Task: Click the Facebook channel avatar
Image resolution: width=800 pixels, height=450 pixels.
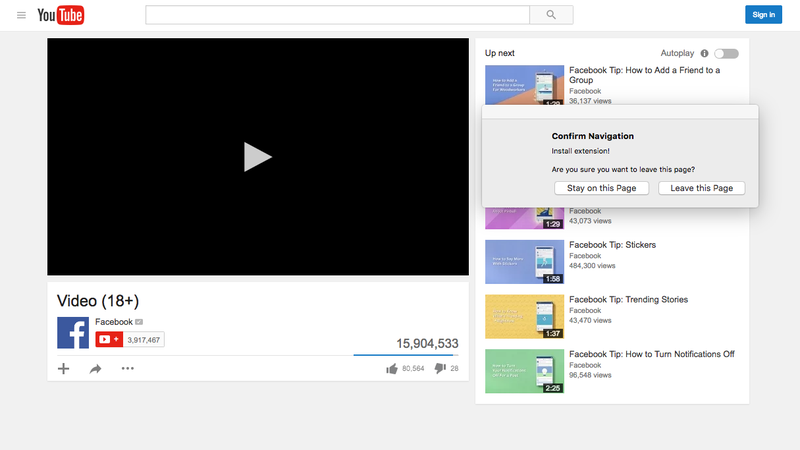Action: 73,333
